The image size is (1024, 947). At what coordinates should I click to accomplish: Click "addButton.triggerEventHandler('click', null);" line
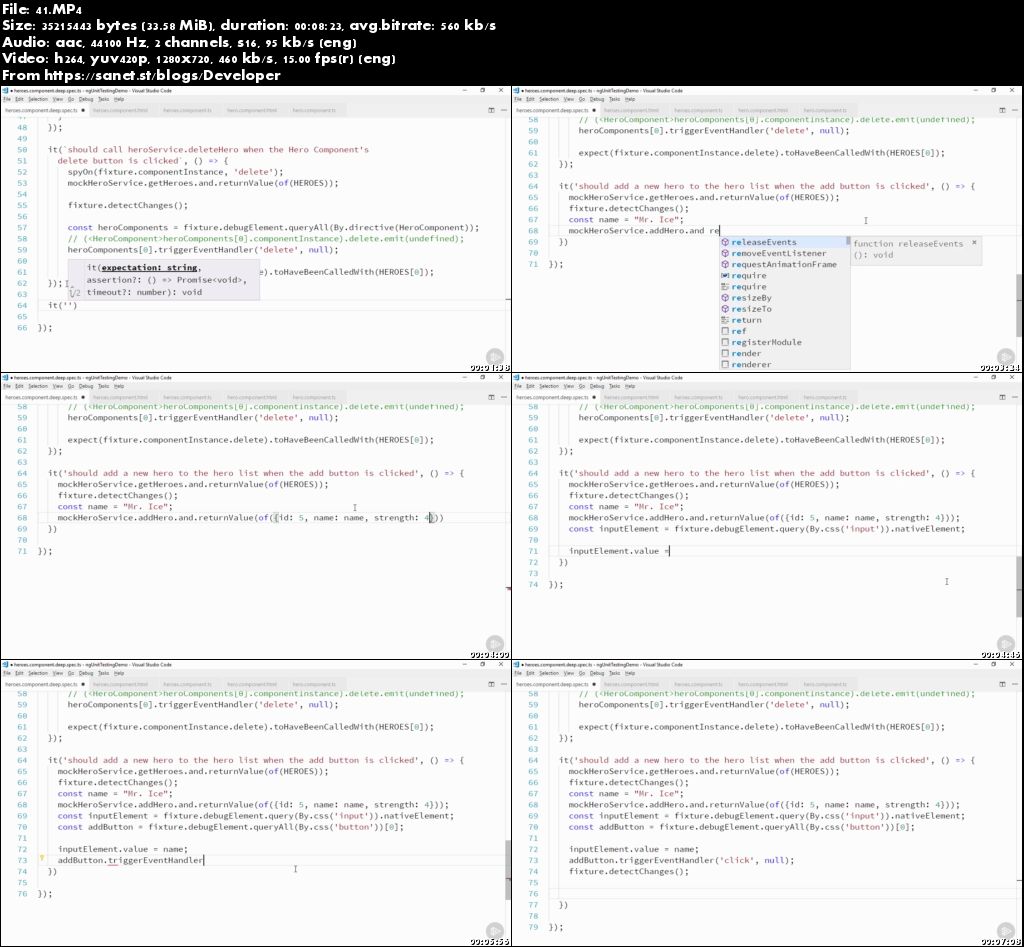tap(681, 860)
